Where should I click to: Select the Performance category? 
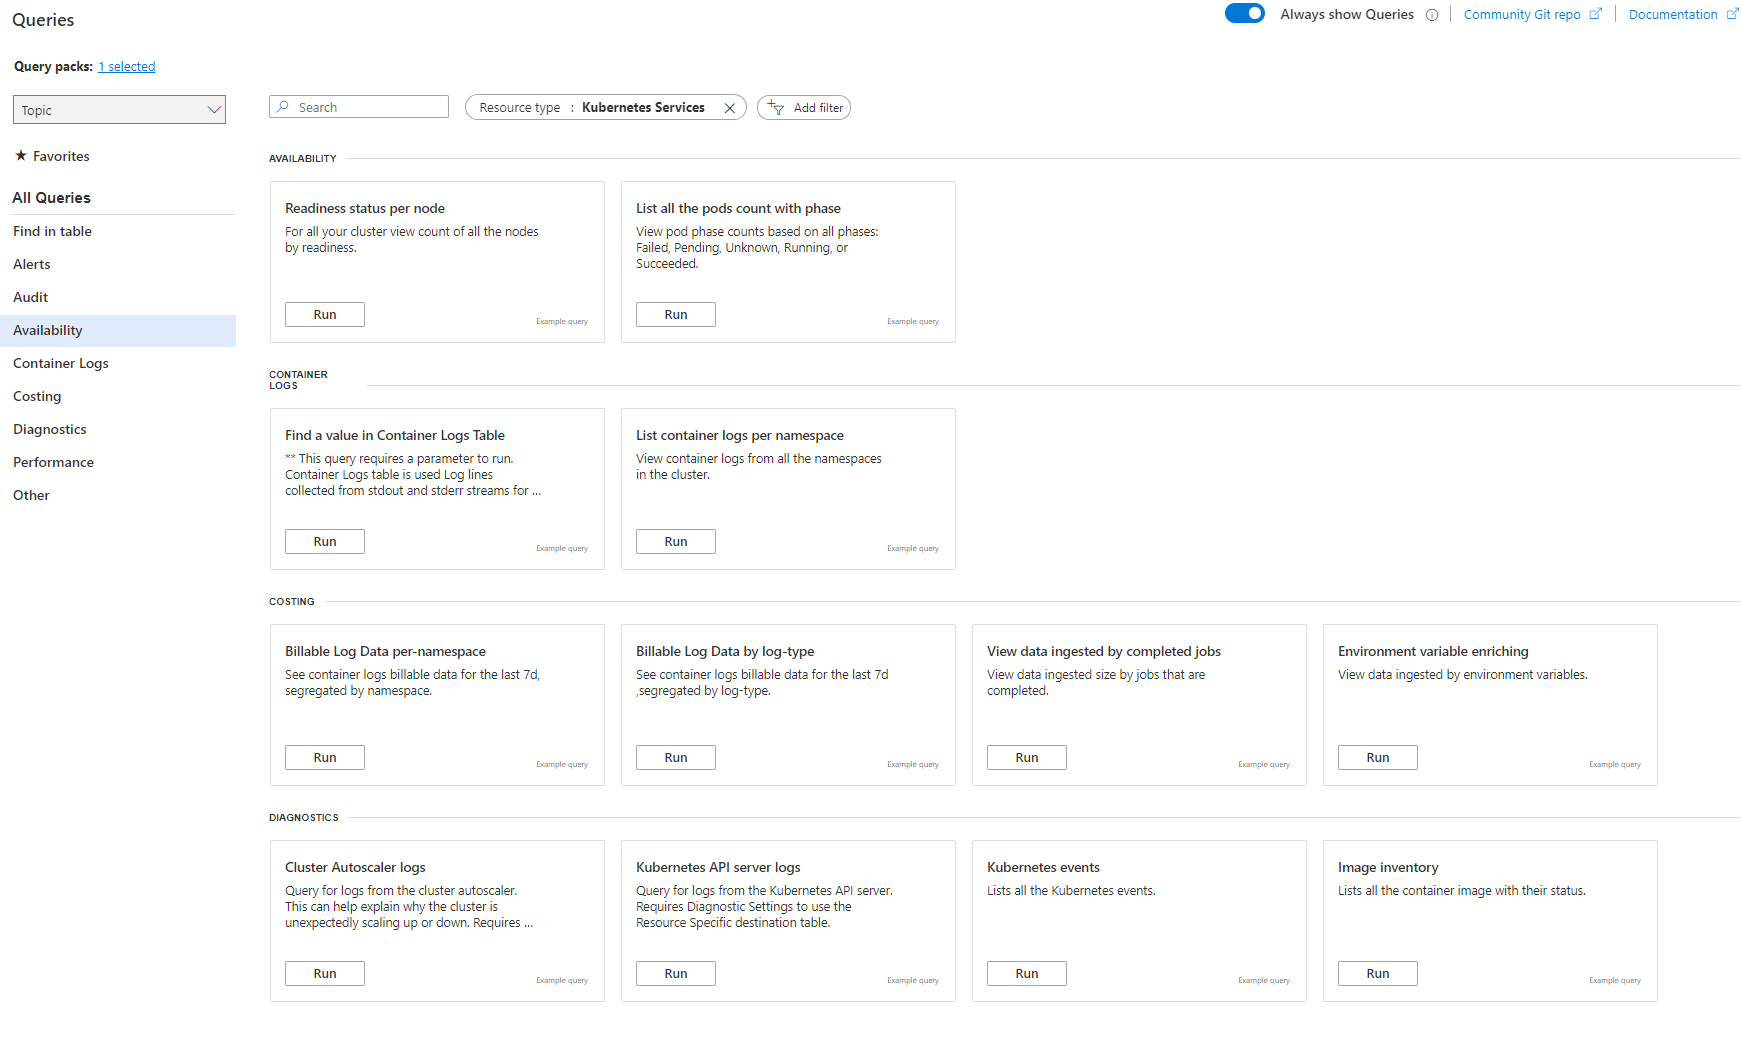[54, 463]
